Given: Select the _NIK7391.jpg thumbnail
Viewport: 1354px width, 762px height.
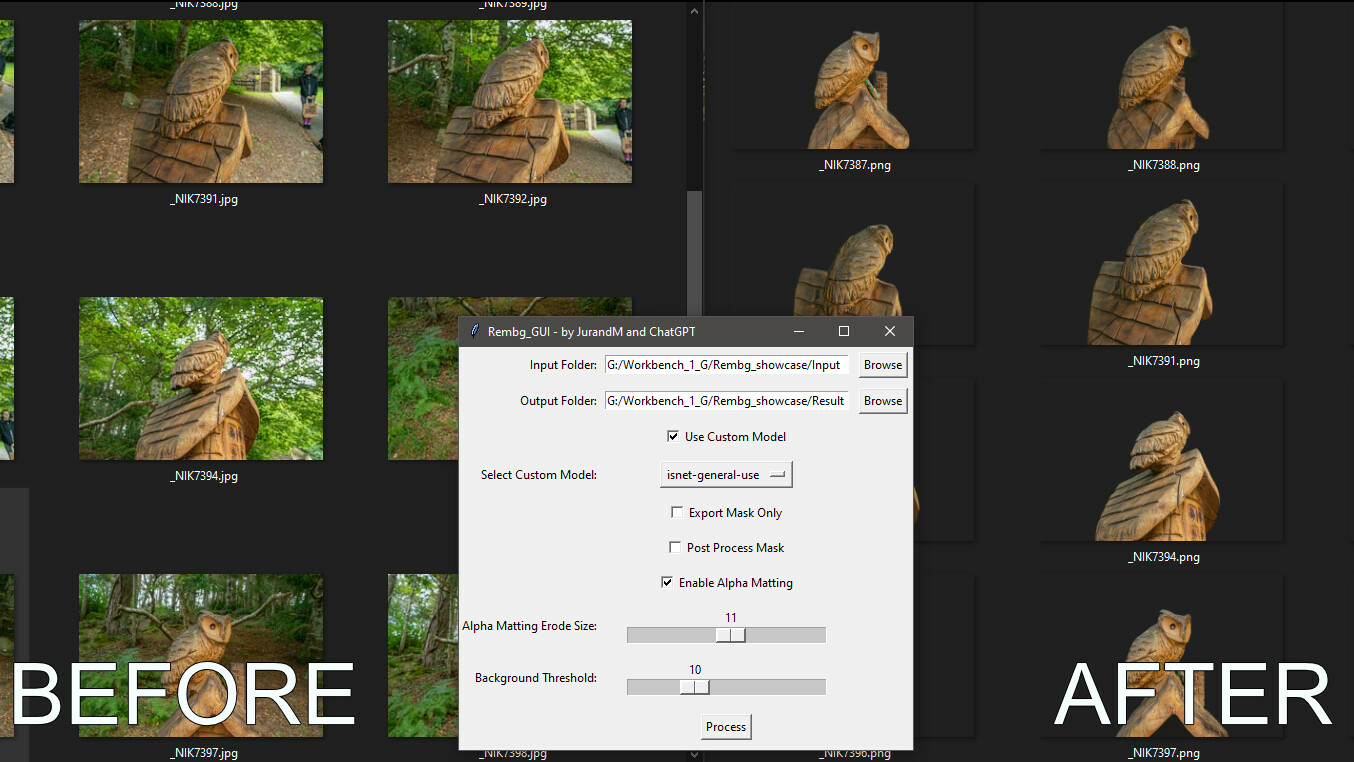Looking at the screenshot, I should click(201, 102).
